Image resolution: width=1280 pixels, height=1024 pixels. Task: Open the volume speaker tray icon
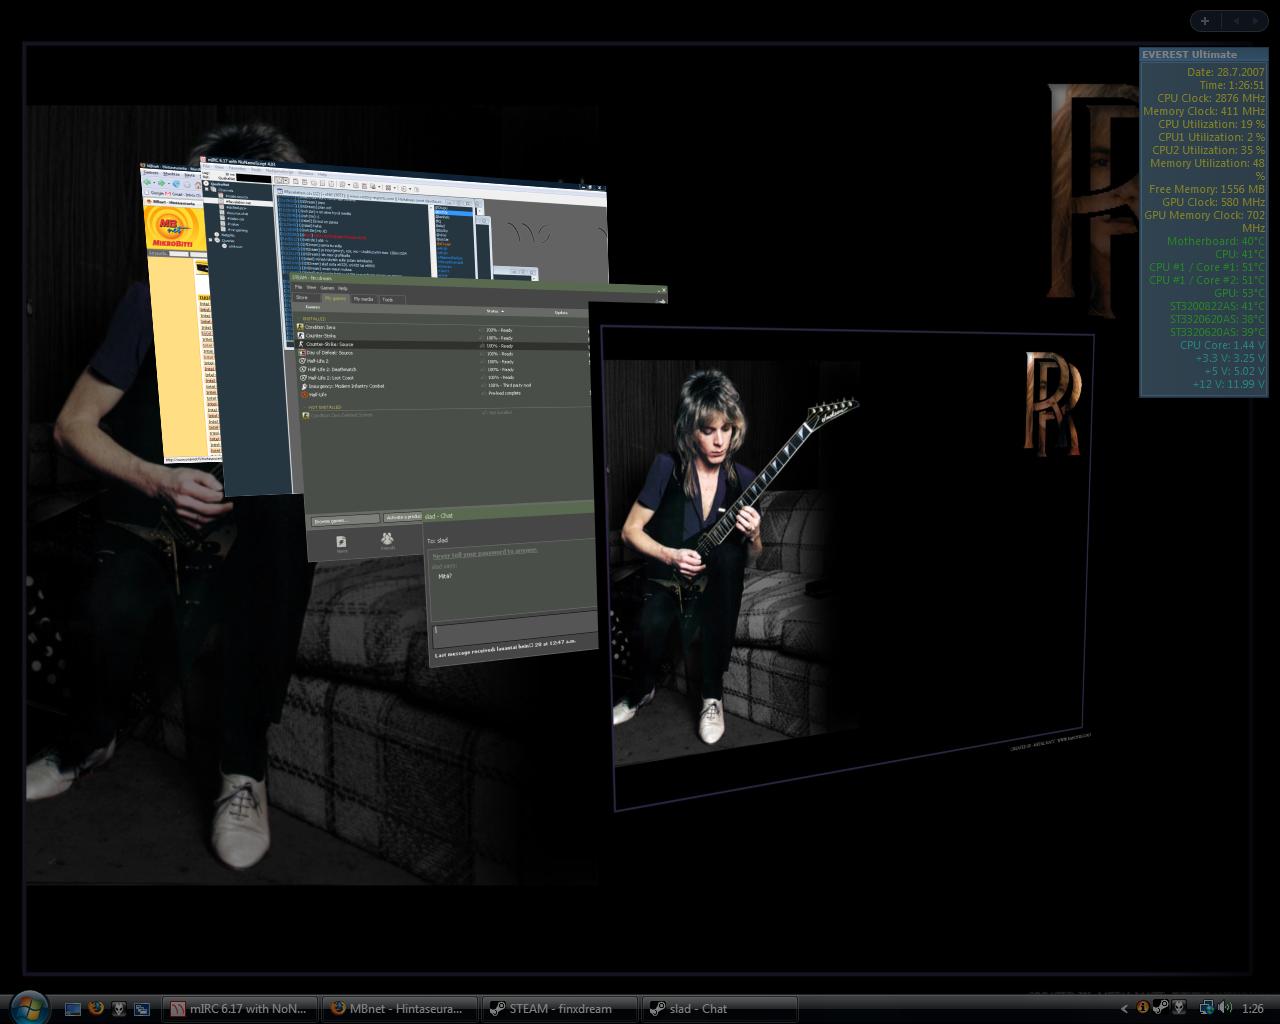(1225, 1008)
